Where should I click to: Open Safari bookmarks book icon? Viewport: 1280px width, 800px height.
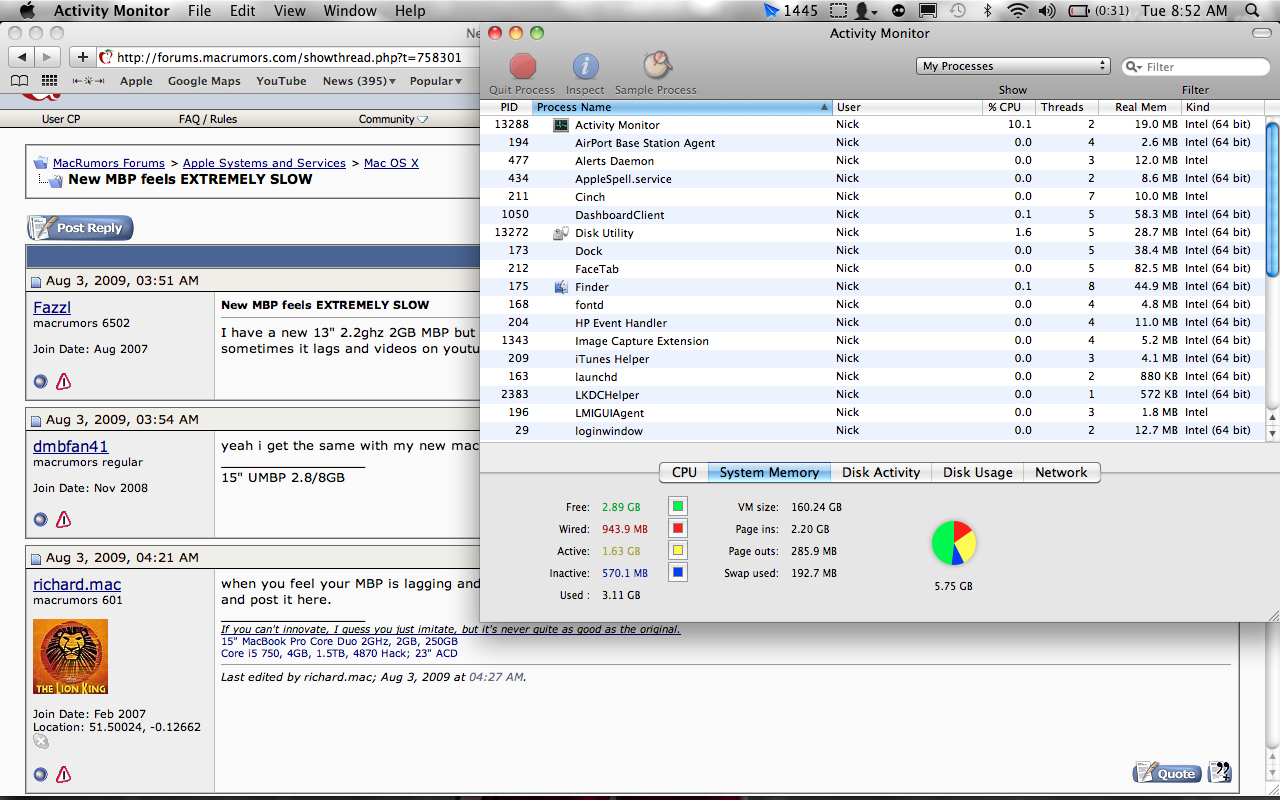click(19, 81)
